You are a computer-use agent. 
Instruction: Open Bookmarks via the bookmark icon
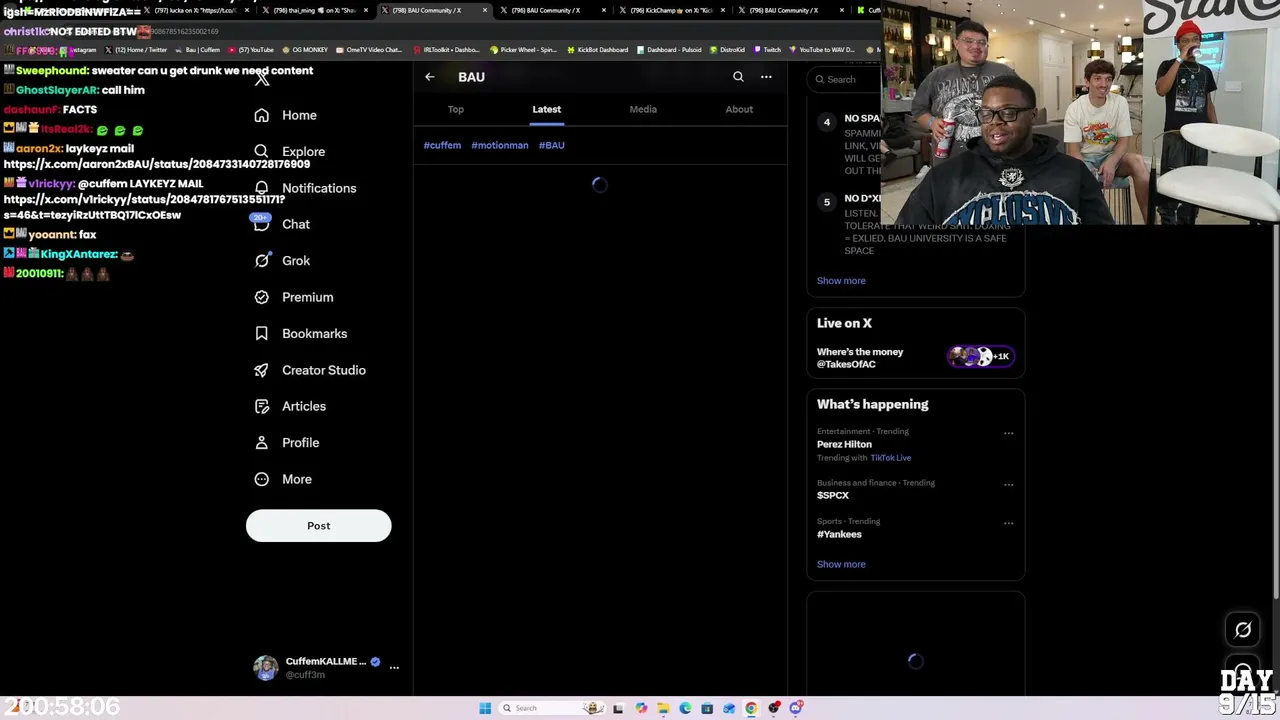(261, 333)
